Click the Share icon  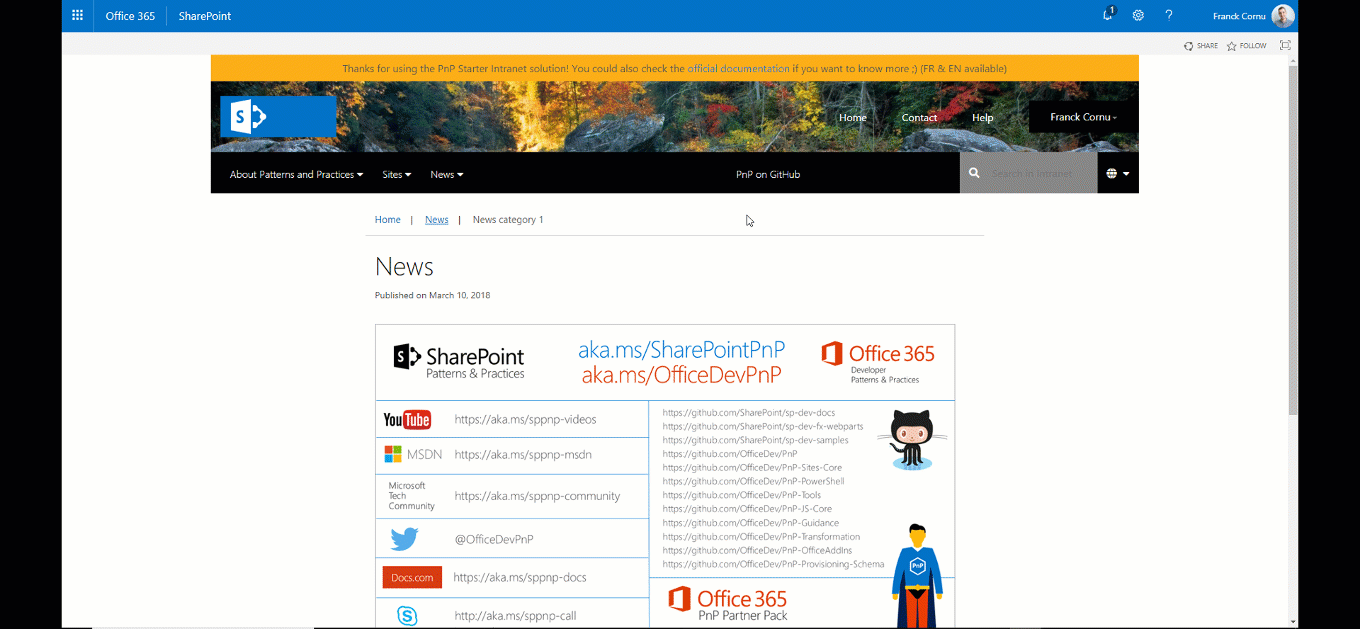[1188, 46]
